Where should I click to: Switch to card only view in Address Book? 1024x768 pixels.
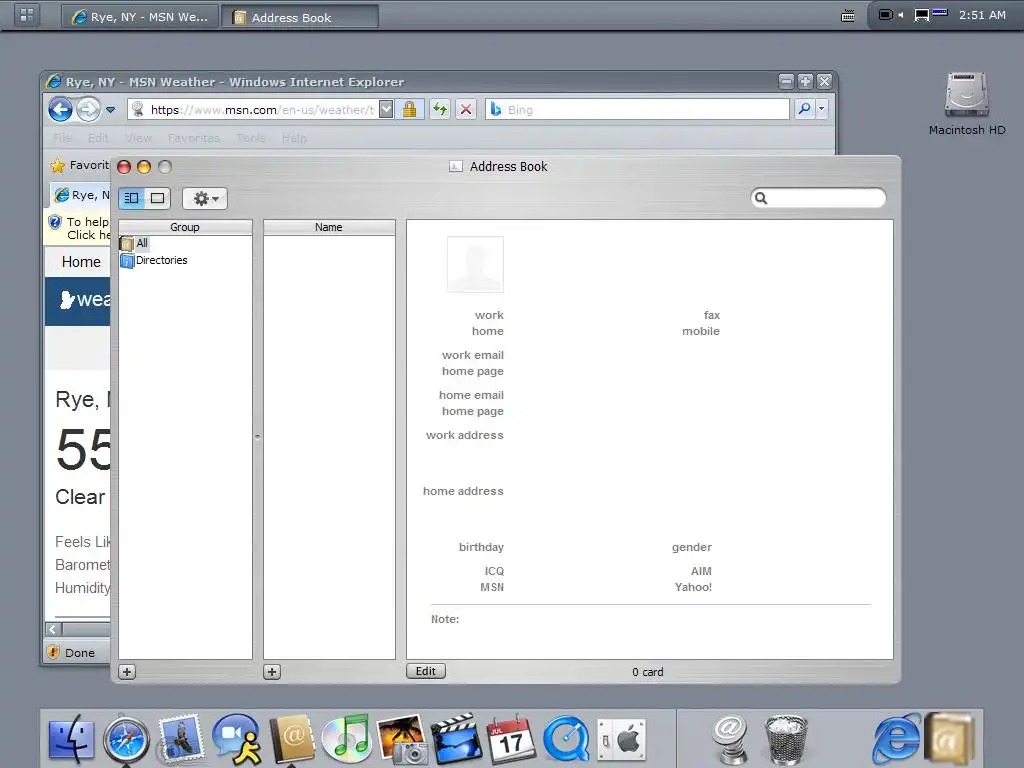pos(157,198)
